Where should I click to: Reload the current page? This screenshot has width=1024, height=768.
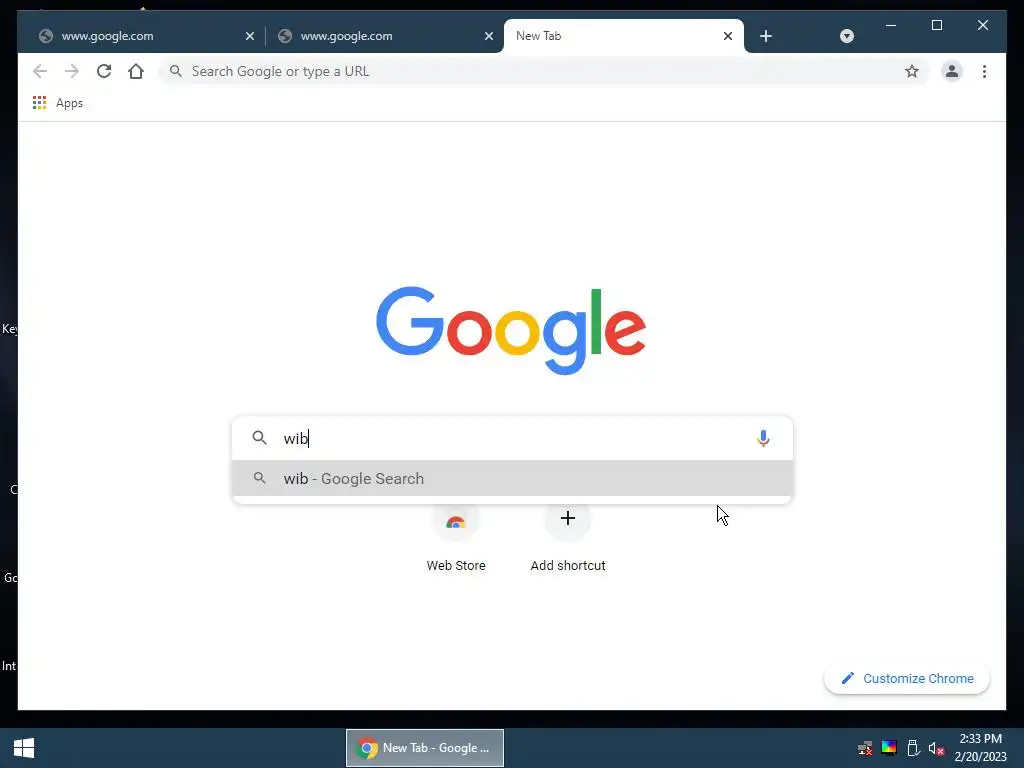[104, 71]
